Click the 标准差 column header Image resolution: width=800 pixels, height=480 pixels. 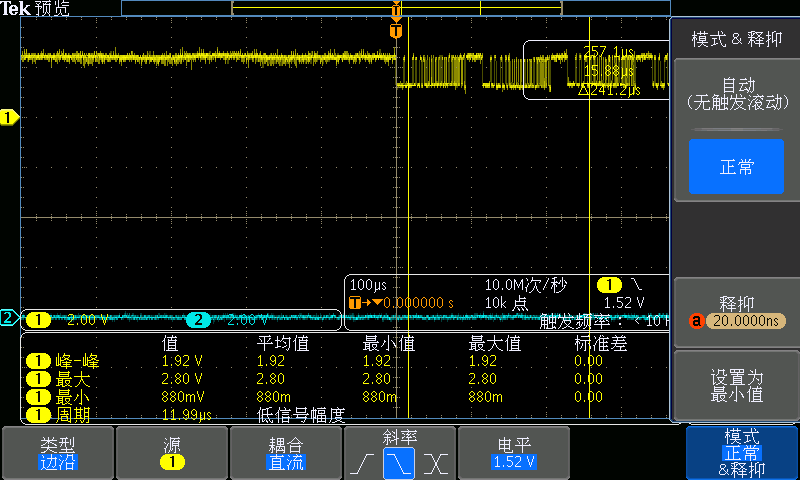601,343
